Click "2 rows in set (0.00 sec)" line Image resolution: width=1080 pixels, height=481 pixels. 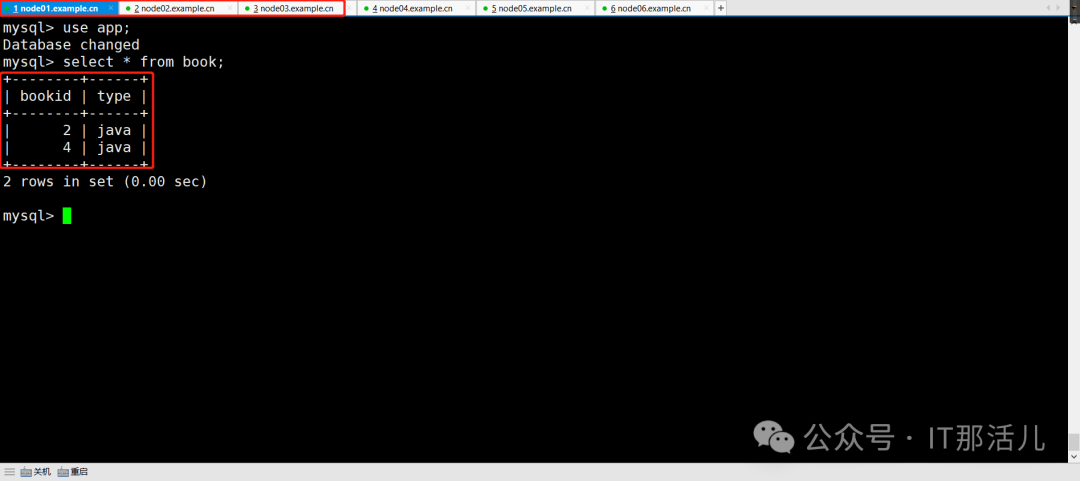(105, 182)
